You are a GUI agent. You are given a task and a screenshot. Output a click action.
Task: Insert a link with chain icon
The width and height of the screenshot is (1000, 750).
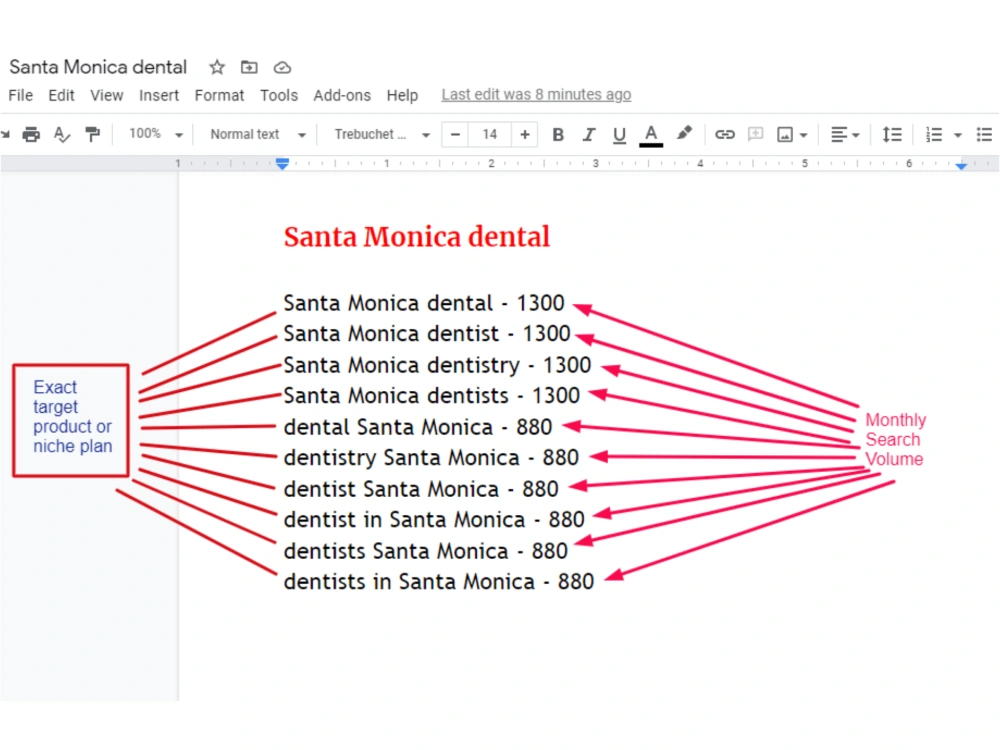724,135
